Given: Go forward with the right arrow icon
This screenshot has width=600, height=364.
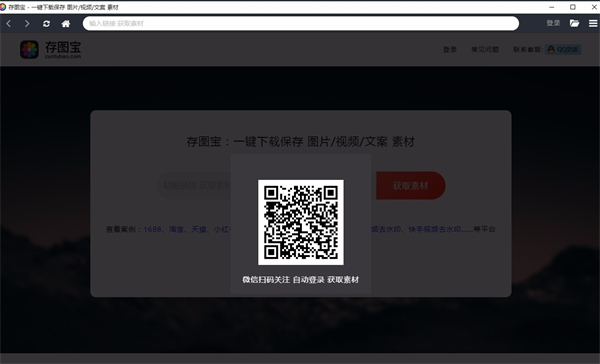Looking at the screenshot, I should coord(27,24).
